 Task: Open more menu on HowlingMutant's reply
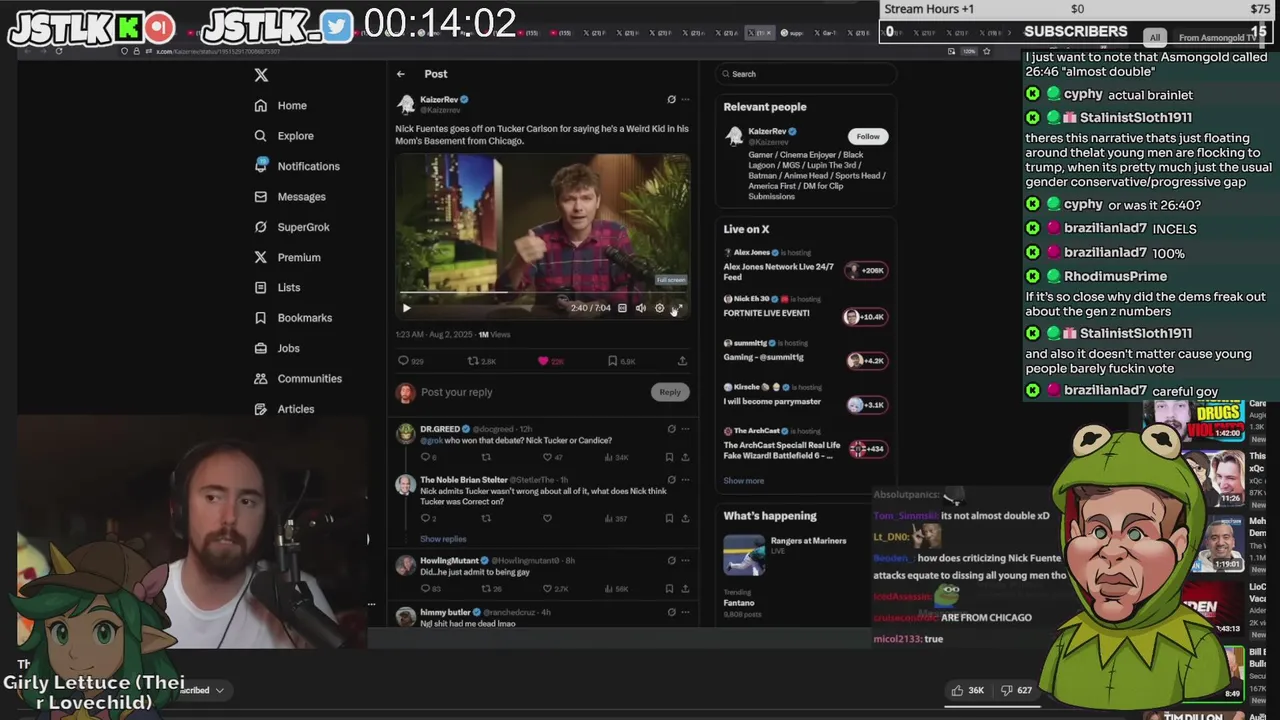685,561
